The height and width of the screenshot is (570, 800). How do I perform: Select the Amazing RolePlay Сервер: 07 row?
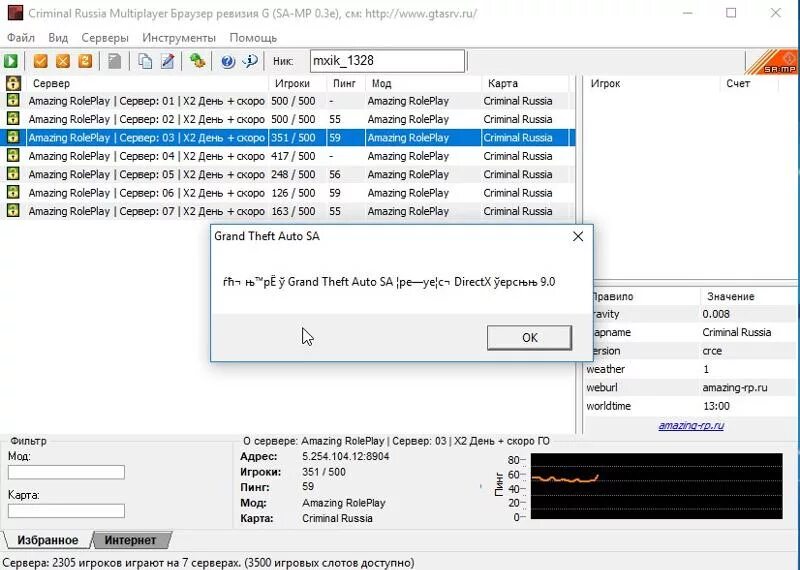pos(288,211)
